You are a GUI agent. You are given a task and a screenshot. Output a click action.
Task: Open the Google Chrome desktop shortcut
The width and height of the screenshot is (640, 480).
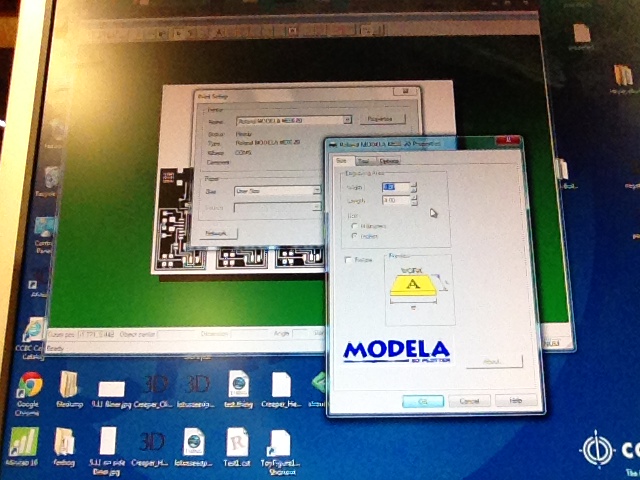(29, 385)
